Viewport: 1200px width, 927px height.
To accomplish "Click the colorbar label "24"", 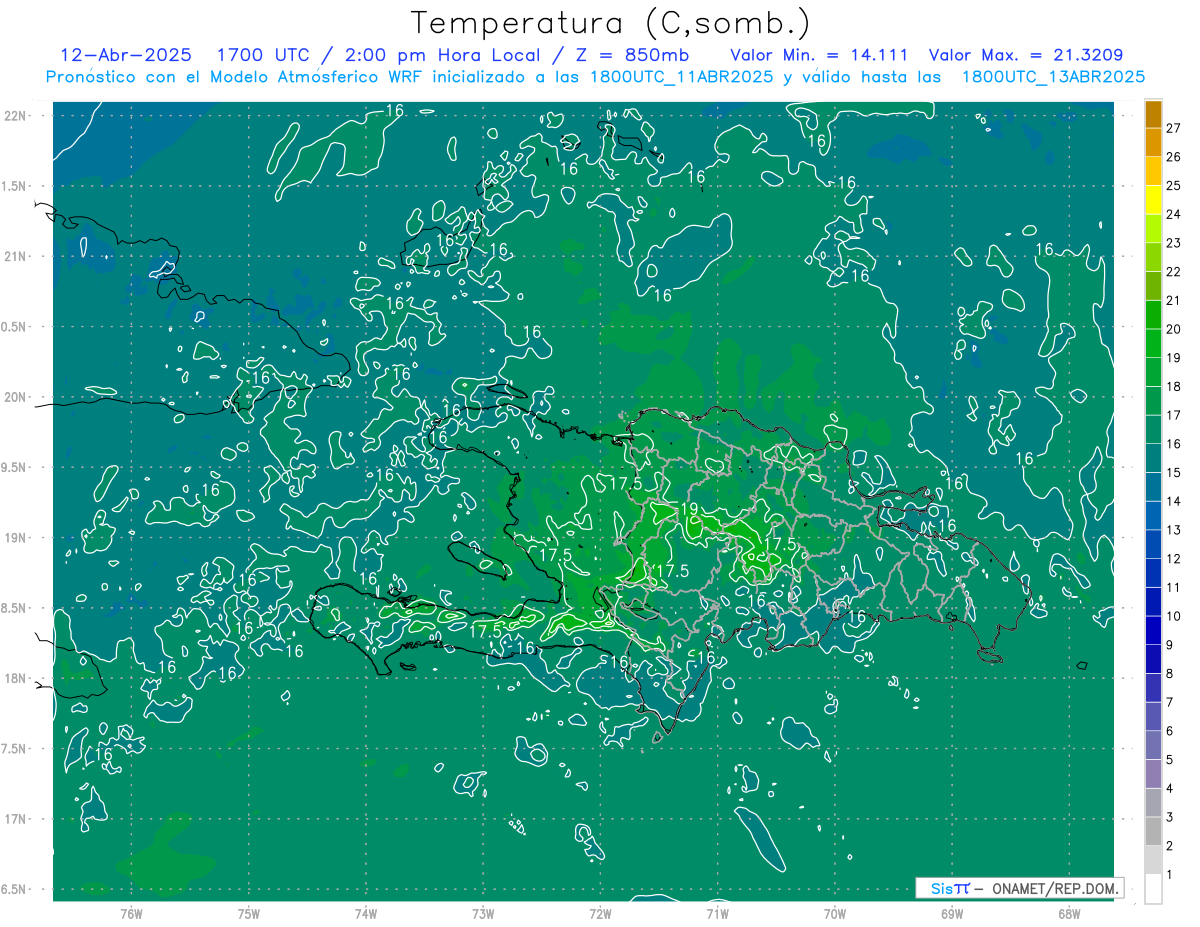I will [x=1174, y=214].
